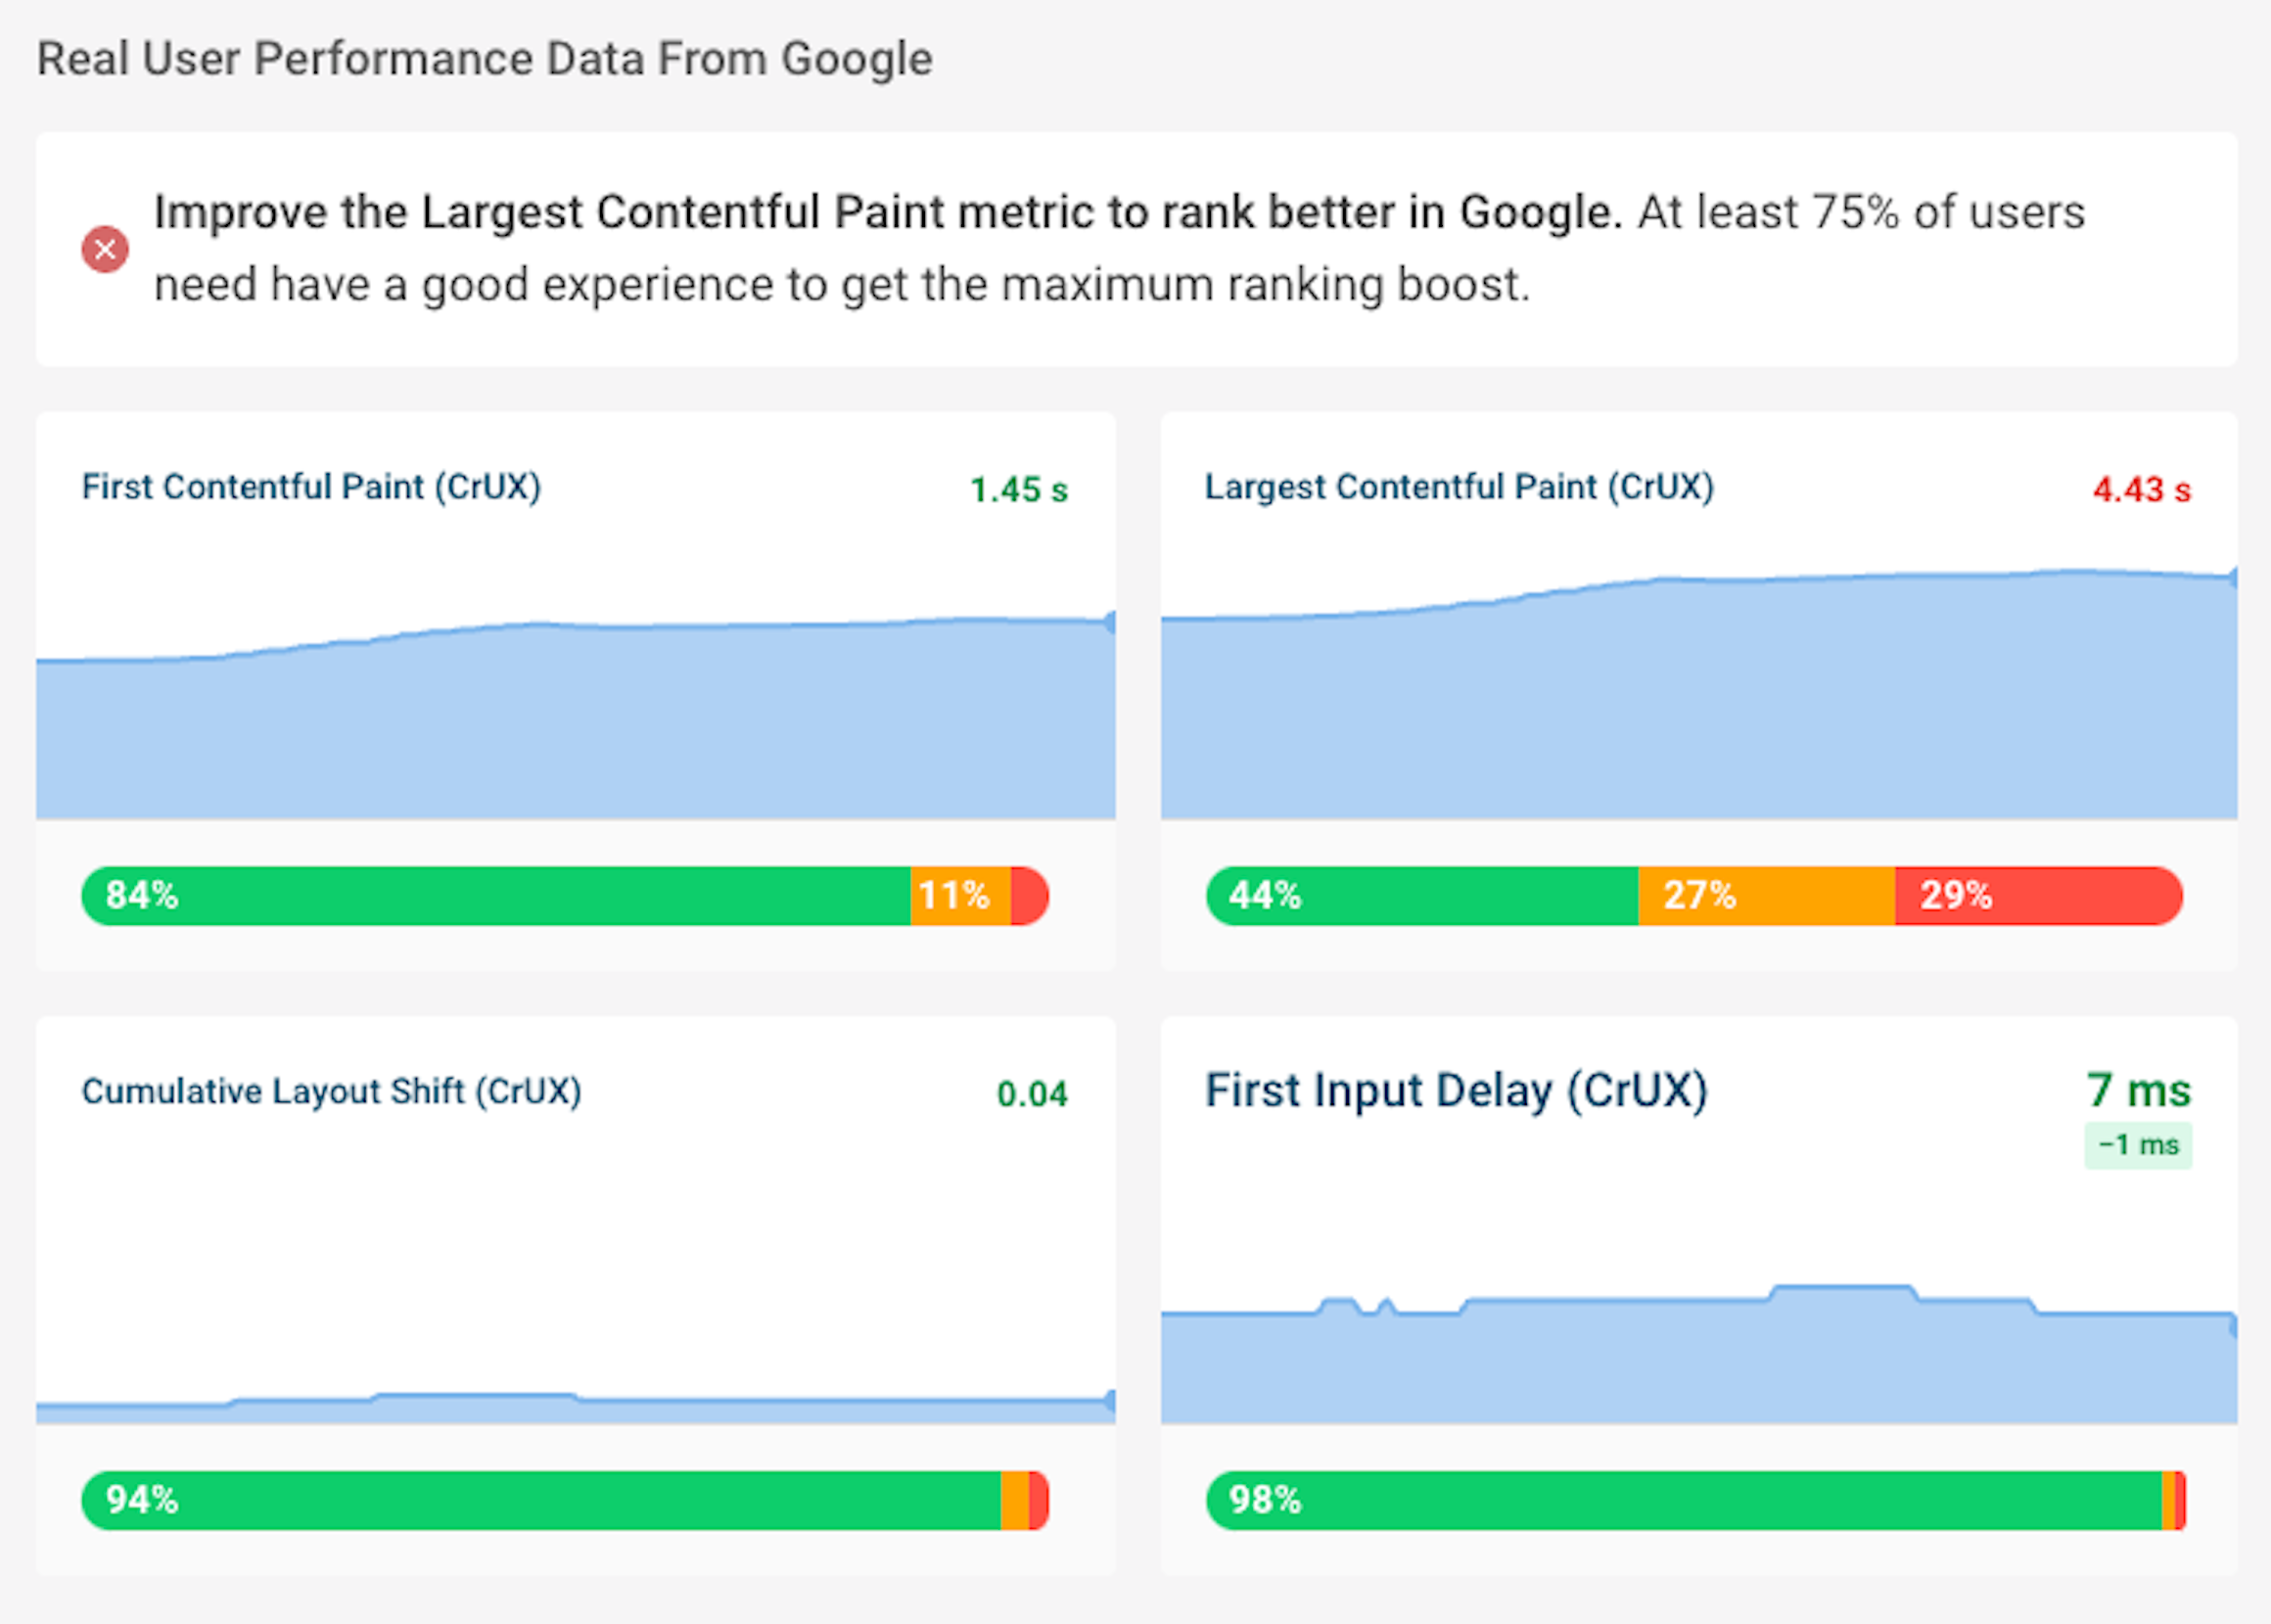Click the red 4.43 s LCP value
The width and height of the screenshot is (2271, 1624).
tap(2141, 489)
